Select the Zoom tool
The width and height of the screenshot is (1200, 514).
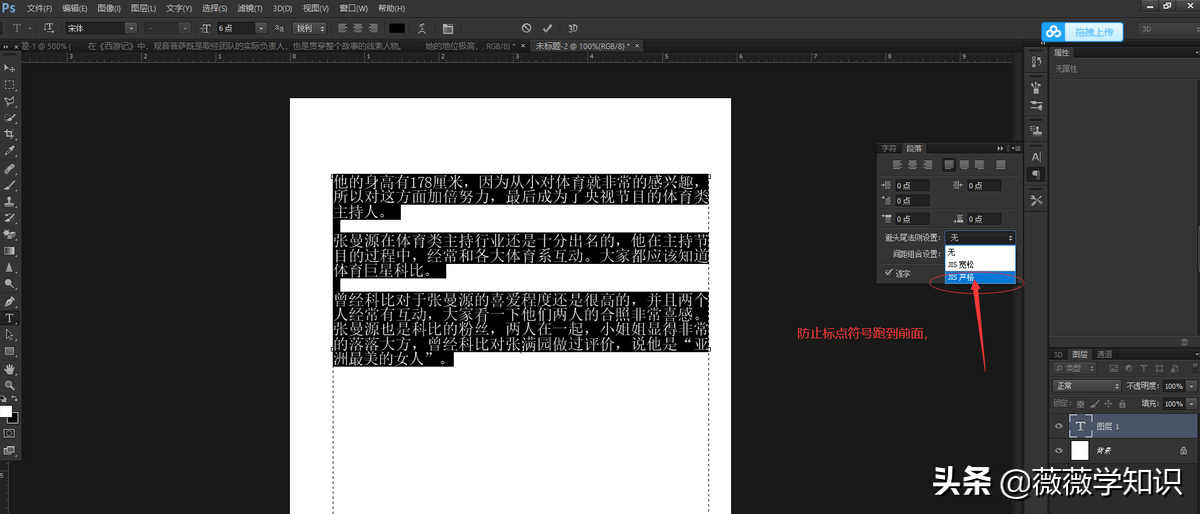pyautogui.click(x=10, y=385)
